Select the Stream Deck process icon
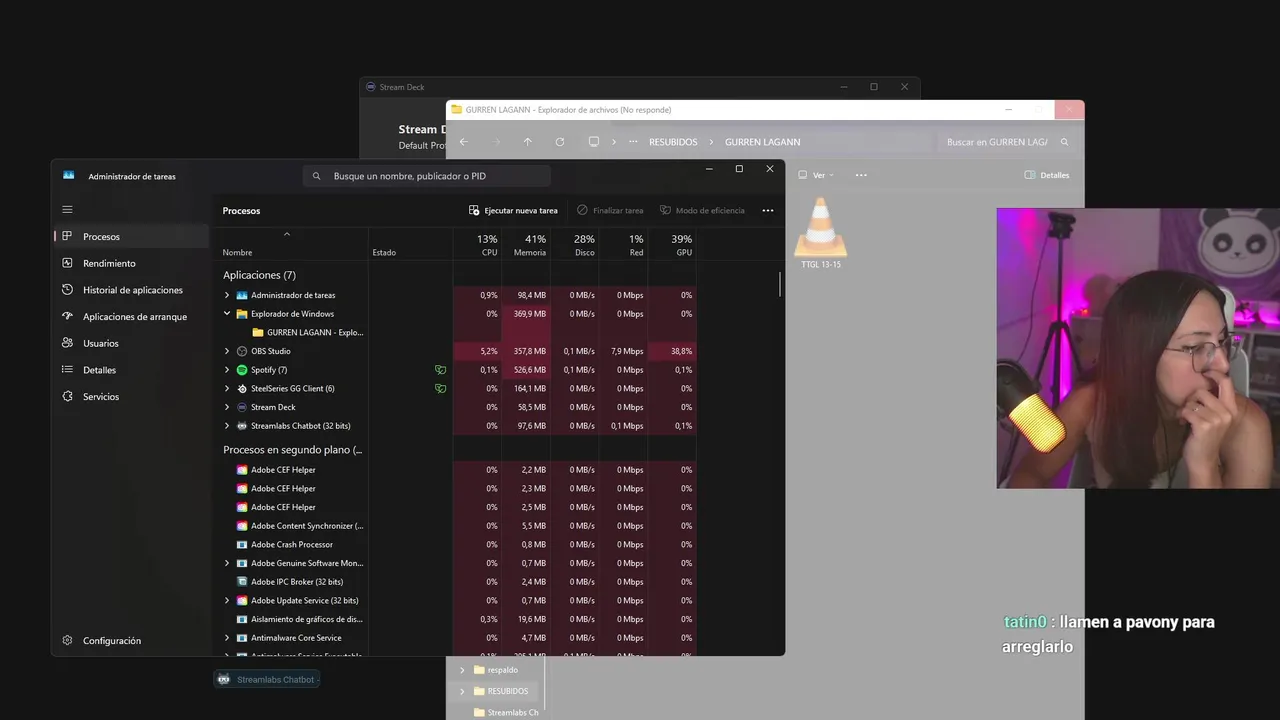 [x=242, y=407]
